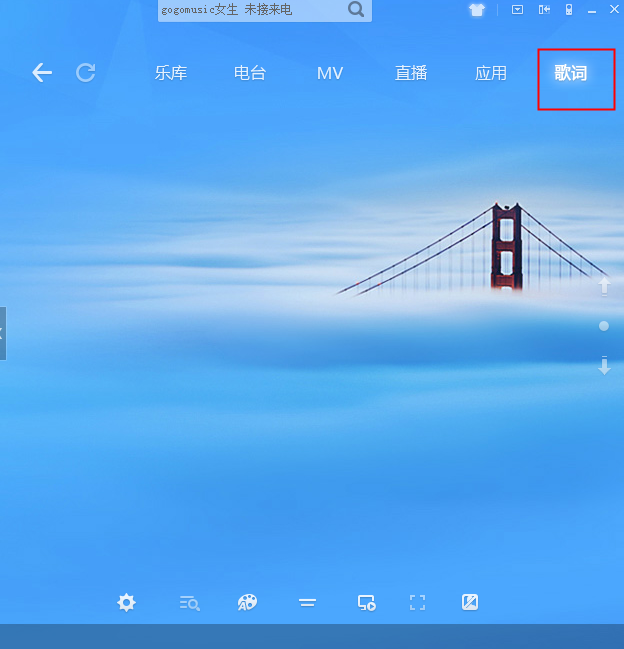
Task: Go to the MV tab
Action: coord(329,73)
